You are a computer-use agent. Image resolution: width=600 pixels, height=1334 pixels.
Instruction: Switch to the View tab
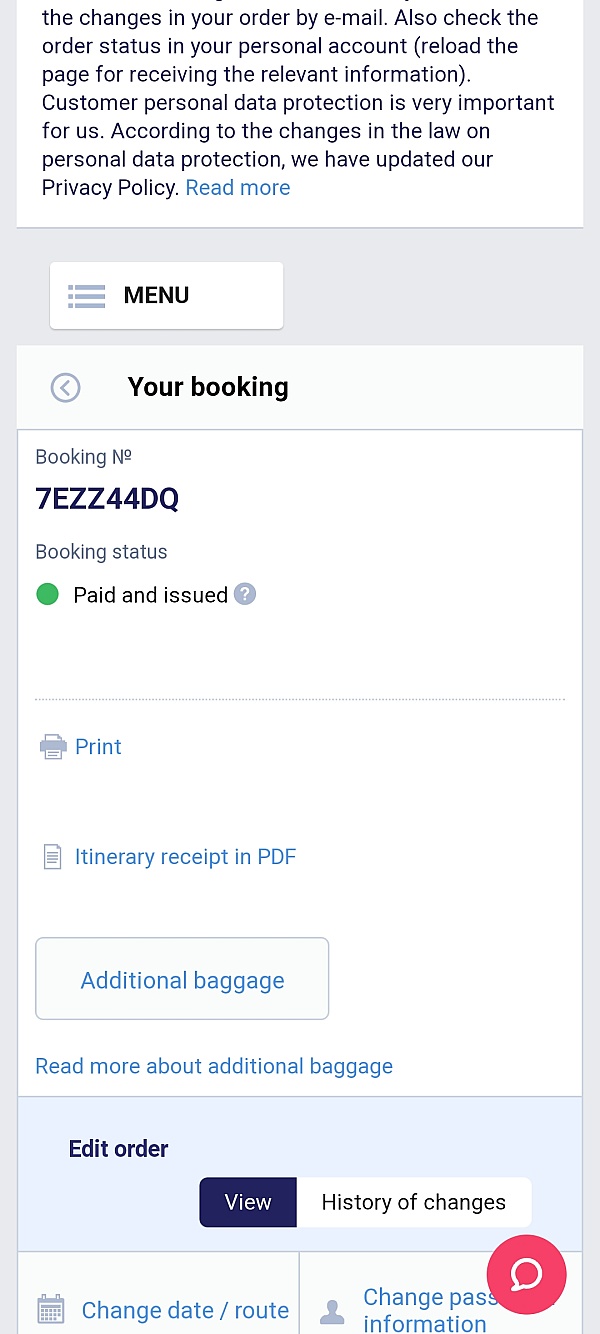248,1202
